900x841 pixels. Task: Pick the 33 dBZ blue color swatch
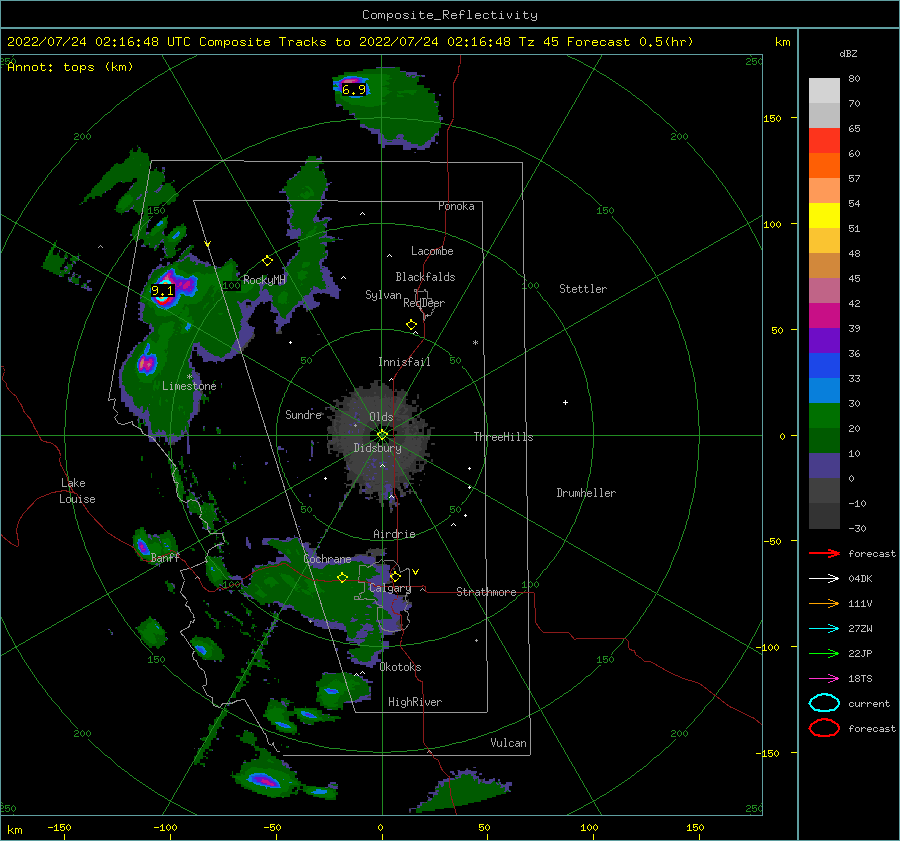(824, 365)
